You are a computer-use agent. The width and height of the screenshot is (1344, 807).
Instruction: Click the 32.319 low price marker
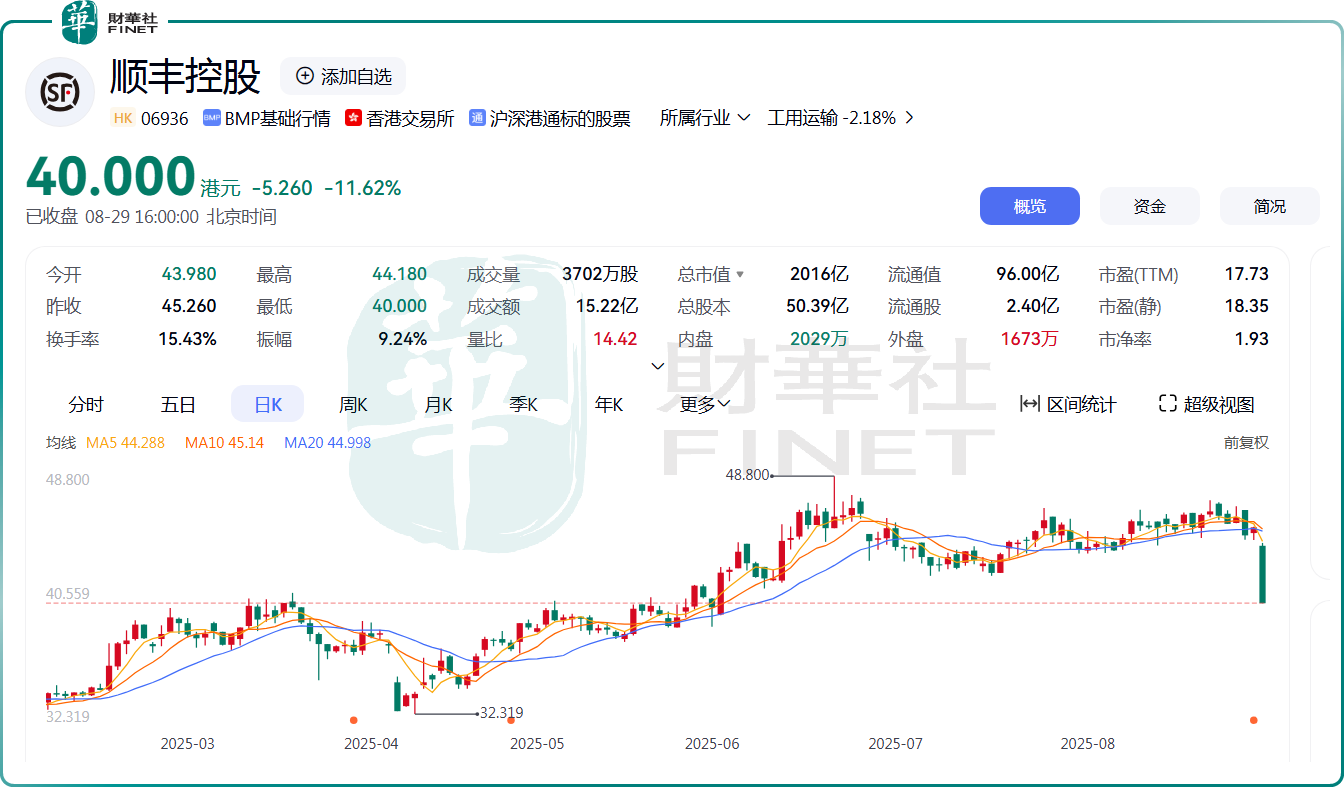coord(502,713)
